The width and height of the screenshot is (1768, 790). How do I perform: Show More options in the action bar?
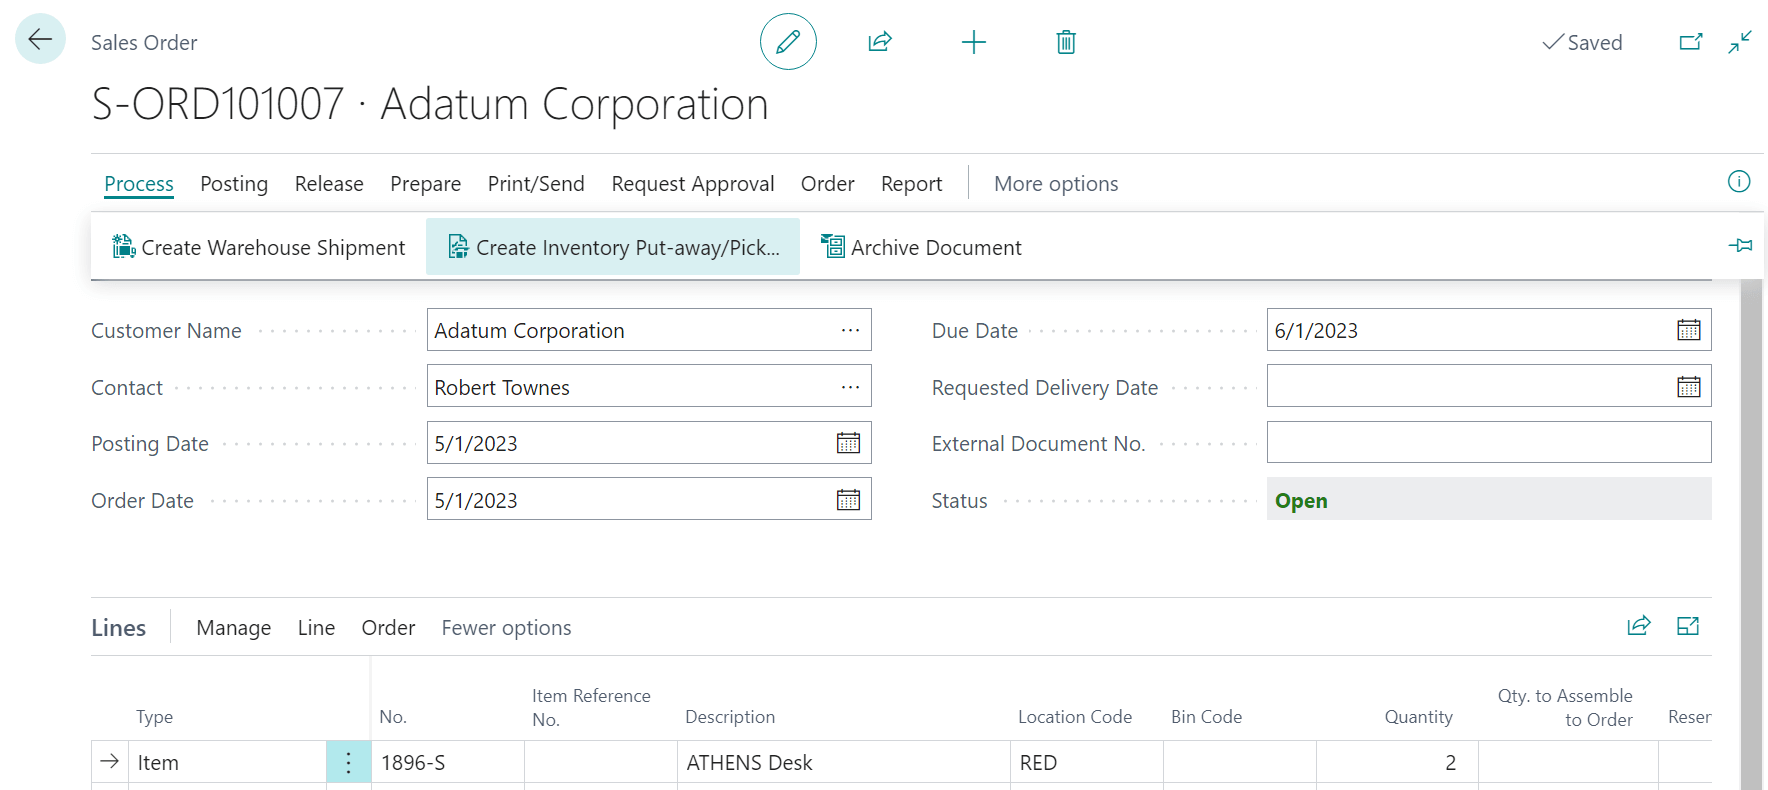[1056, 184]
